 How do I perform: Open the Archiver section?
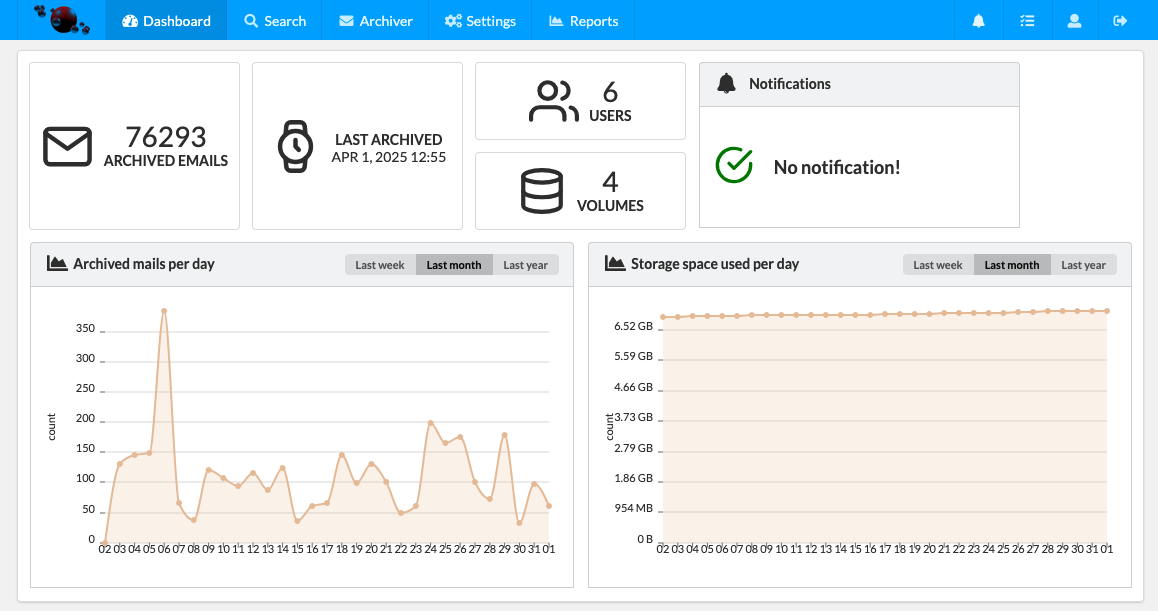(x=376, y=21)
